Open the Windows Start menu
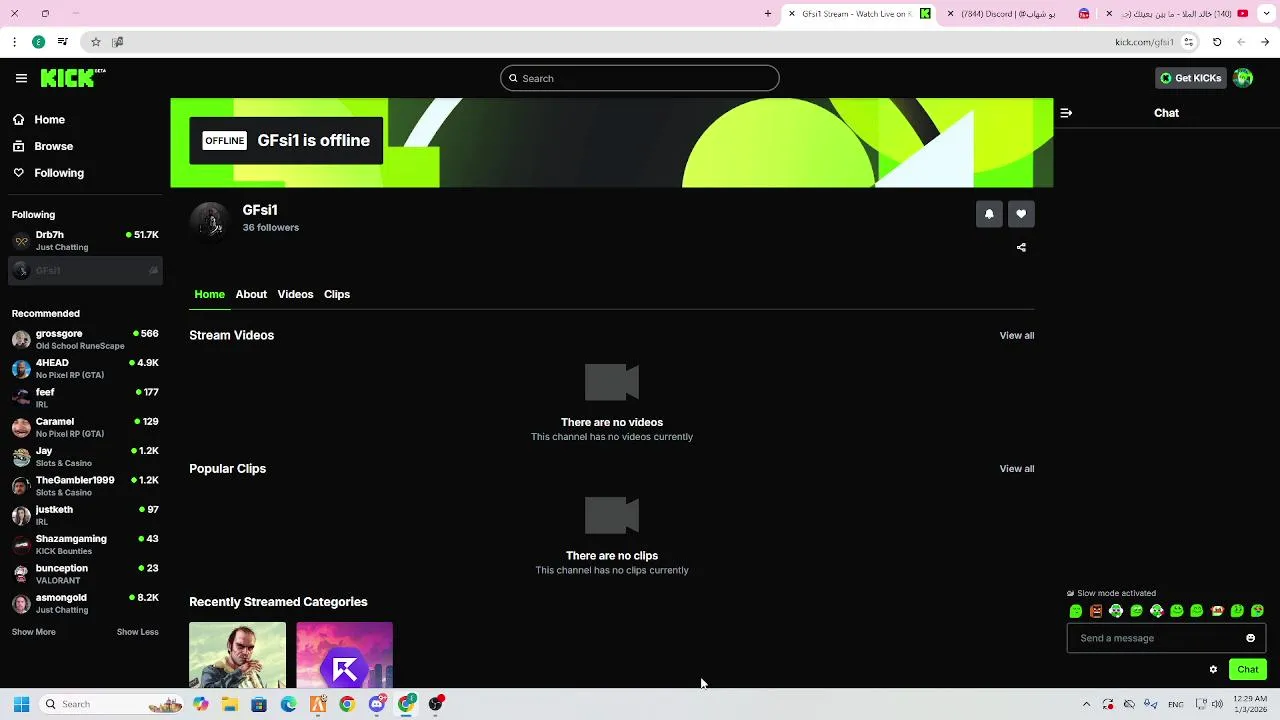 coord(21,704)
